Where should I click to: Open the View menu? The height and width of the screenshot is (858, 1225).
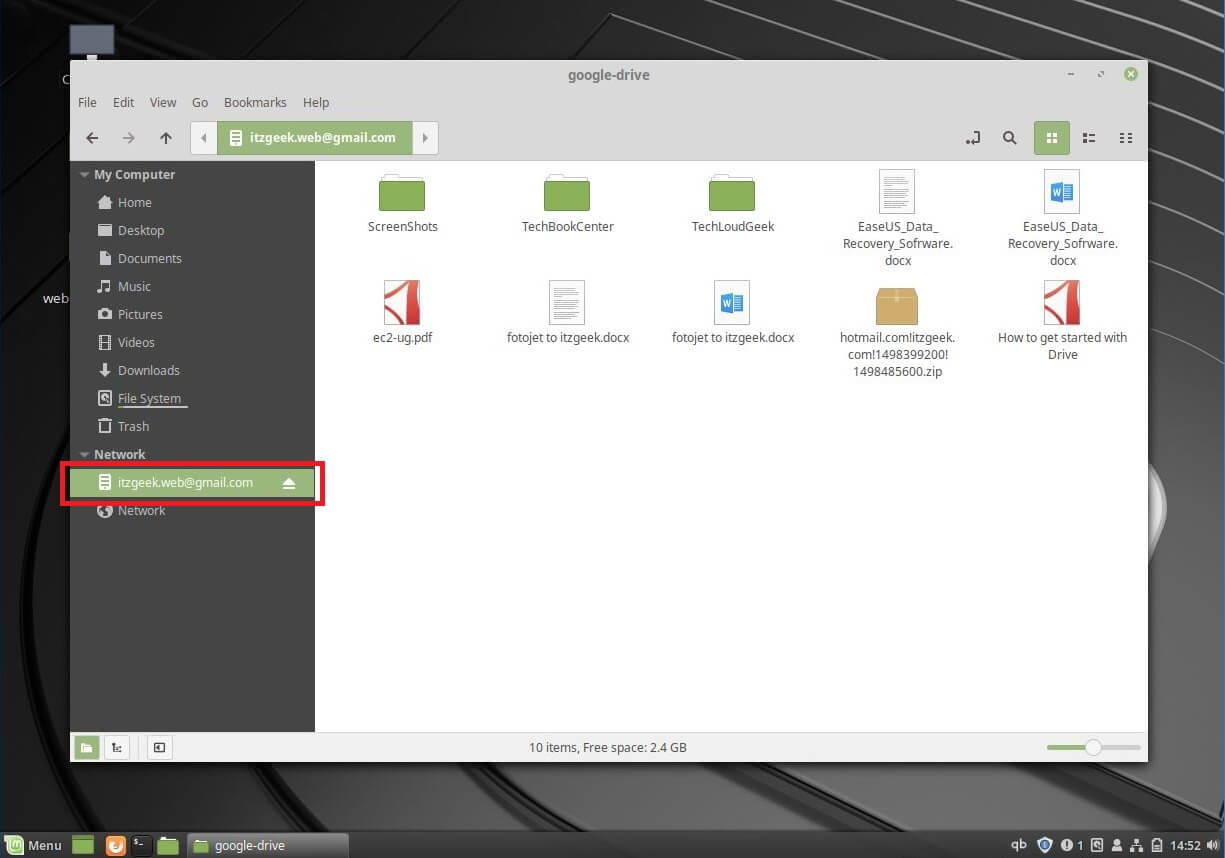click(162, 102)
